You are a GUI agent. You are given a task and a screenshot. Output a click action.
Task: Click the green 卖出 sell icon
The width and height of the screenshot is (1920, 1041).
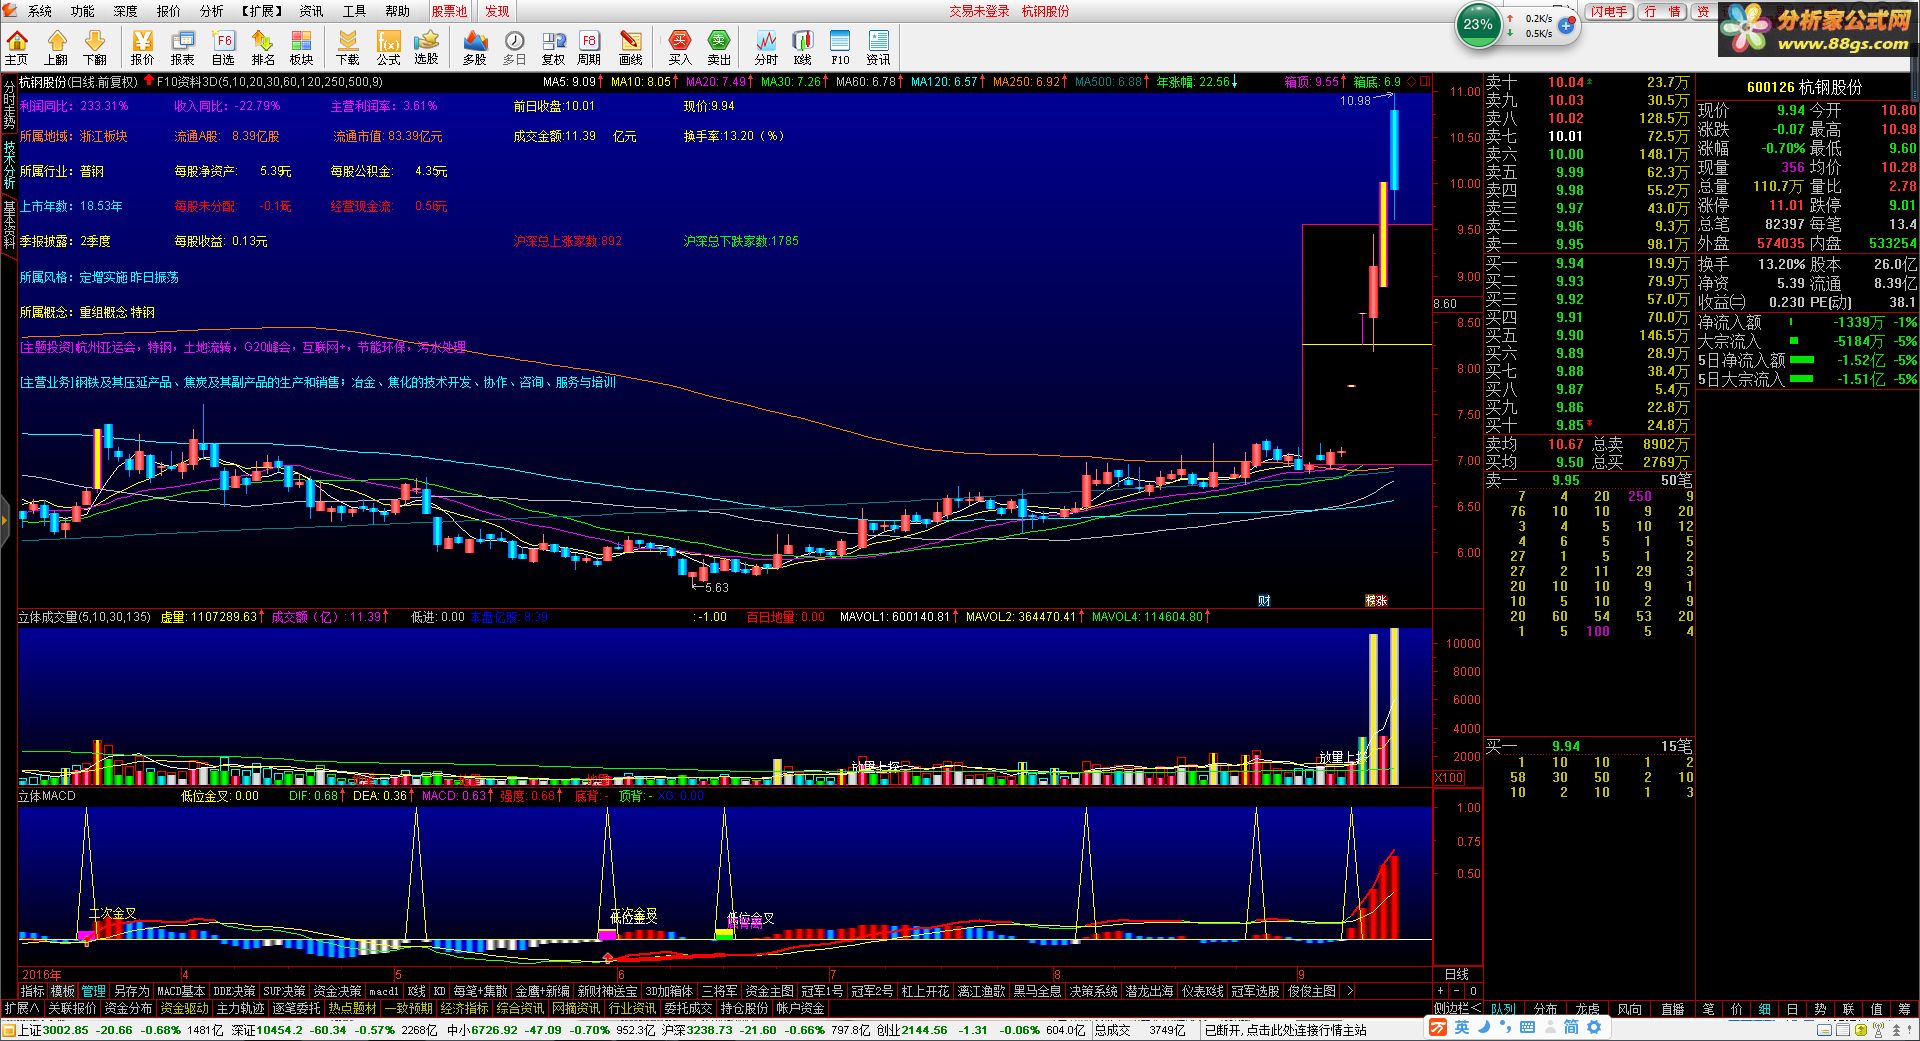click(719, 47)
